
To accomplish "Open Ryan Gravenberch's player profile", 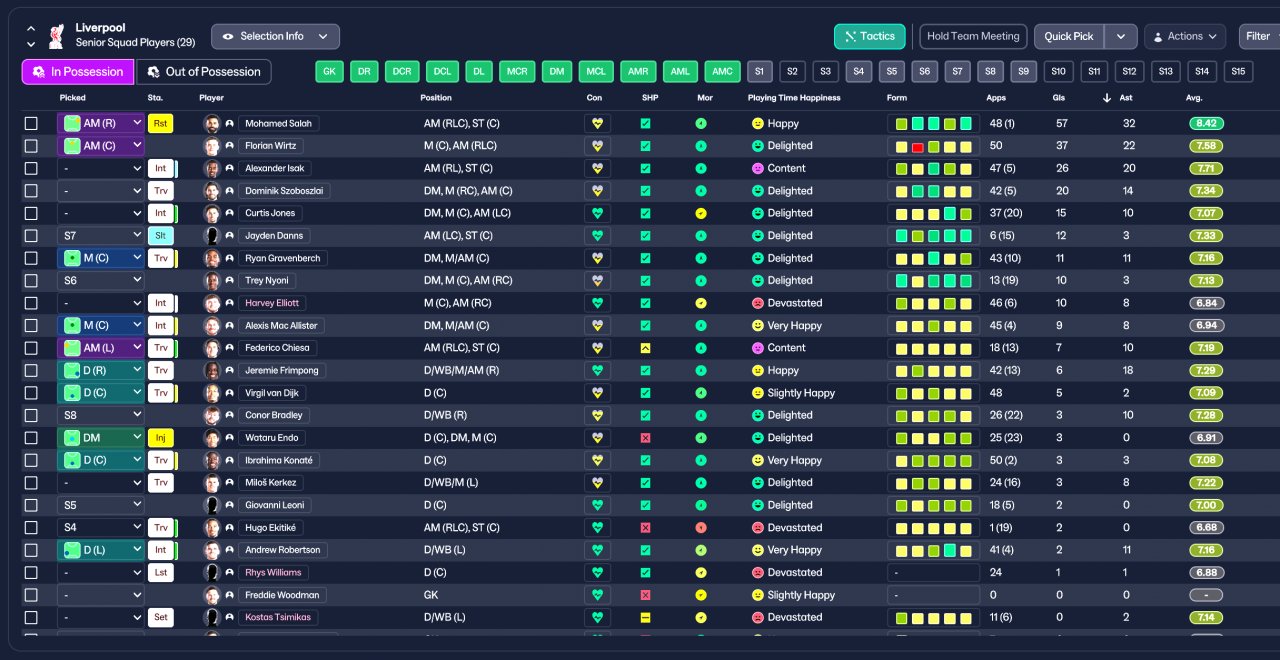I will pos(283,258).
